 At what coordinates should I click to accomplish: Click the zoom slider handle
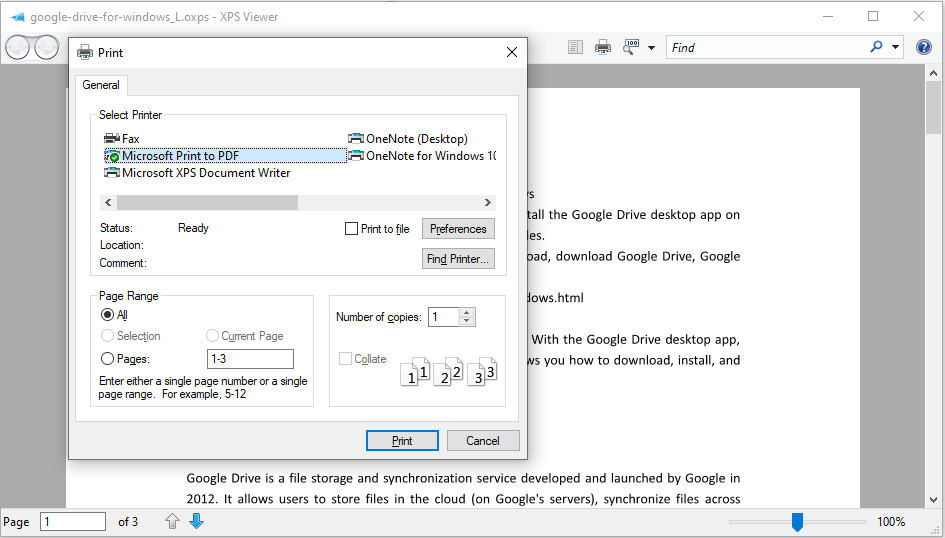pyautogui.click(x=797, y=522)
